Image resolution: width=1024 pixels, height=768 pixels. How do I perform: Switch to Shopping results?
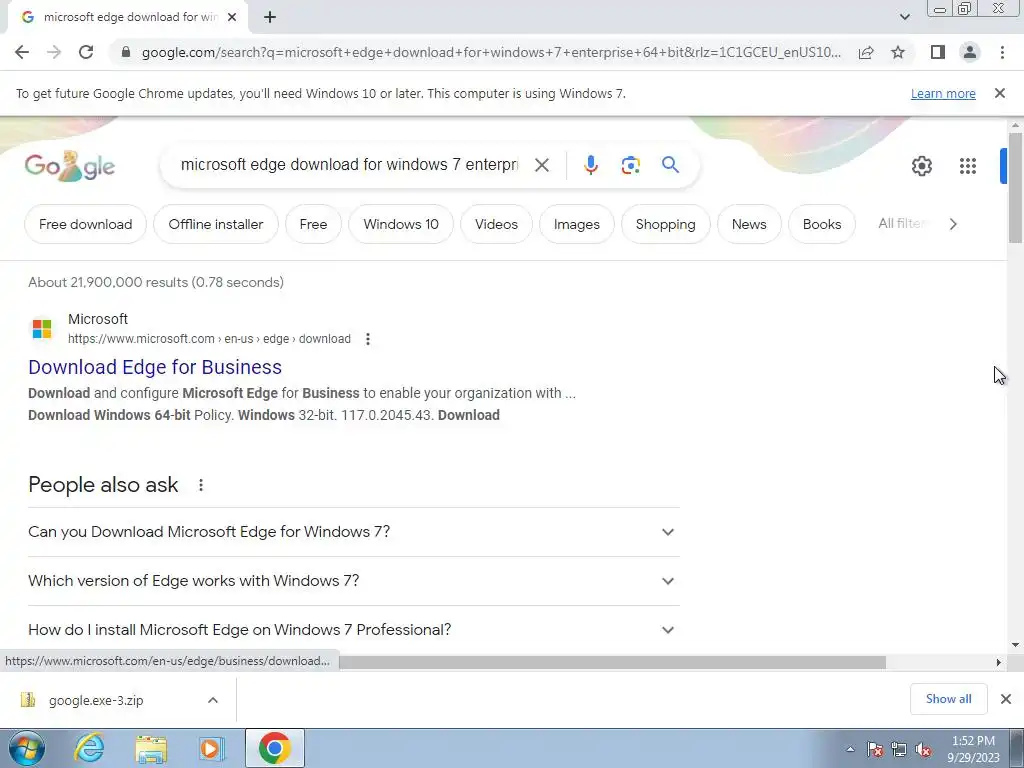point(665,224)
